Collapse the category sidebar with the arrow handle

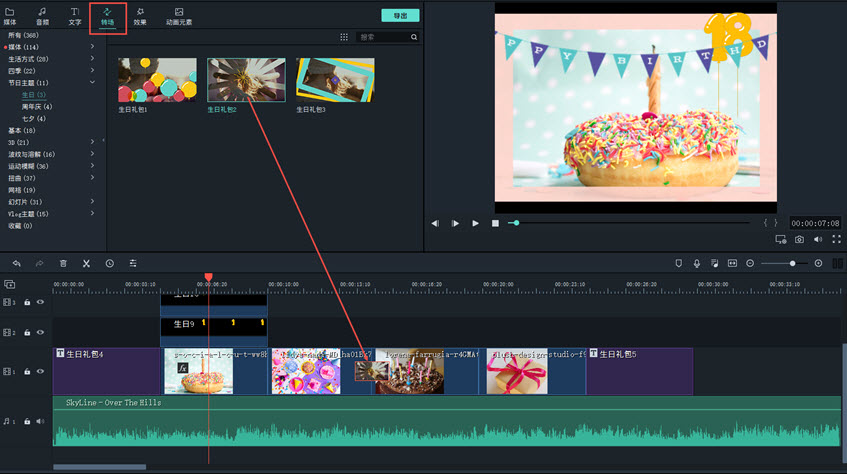(103, 141)
